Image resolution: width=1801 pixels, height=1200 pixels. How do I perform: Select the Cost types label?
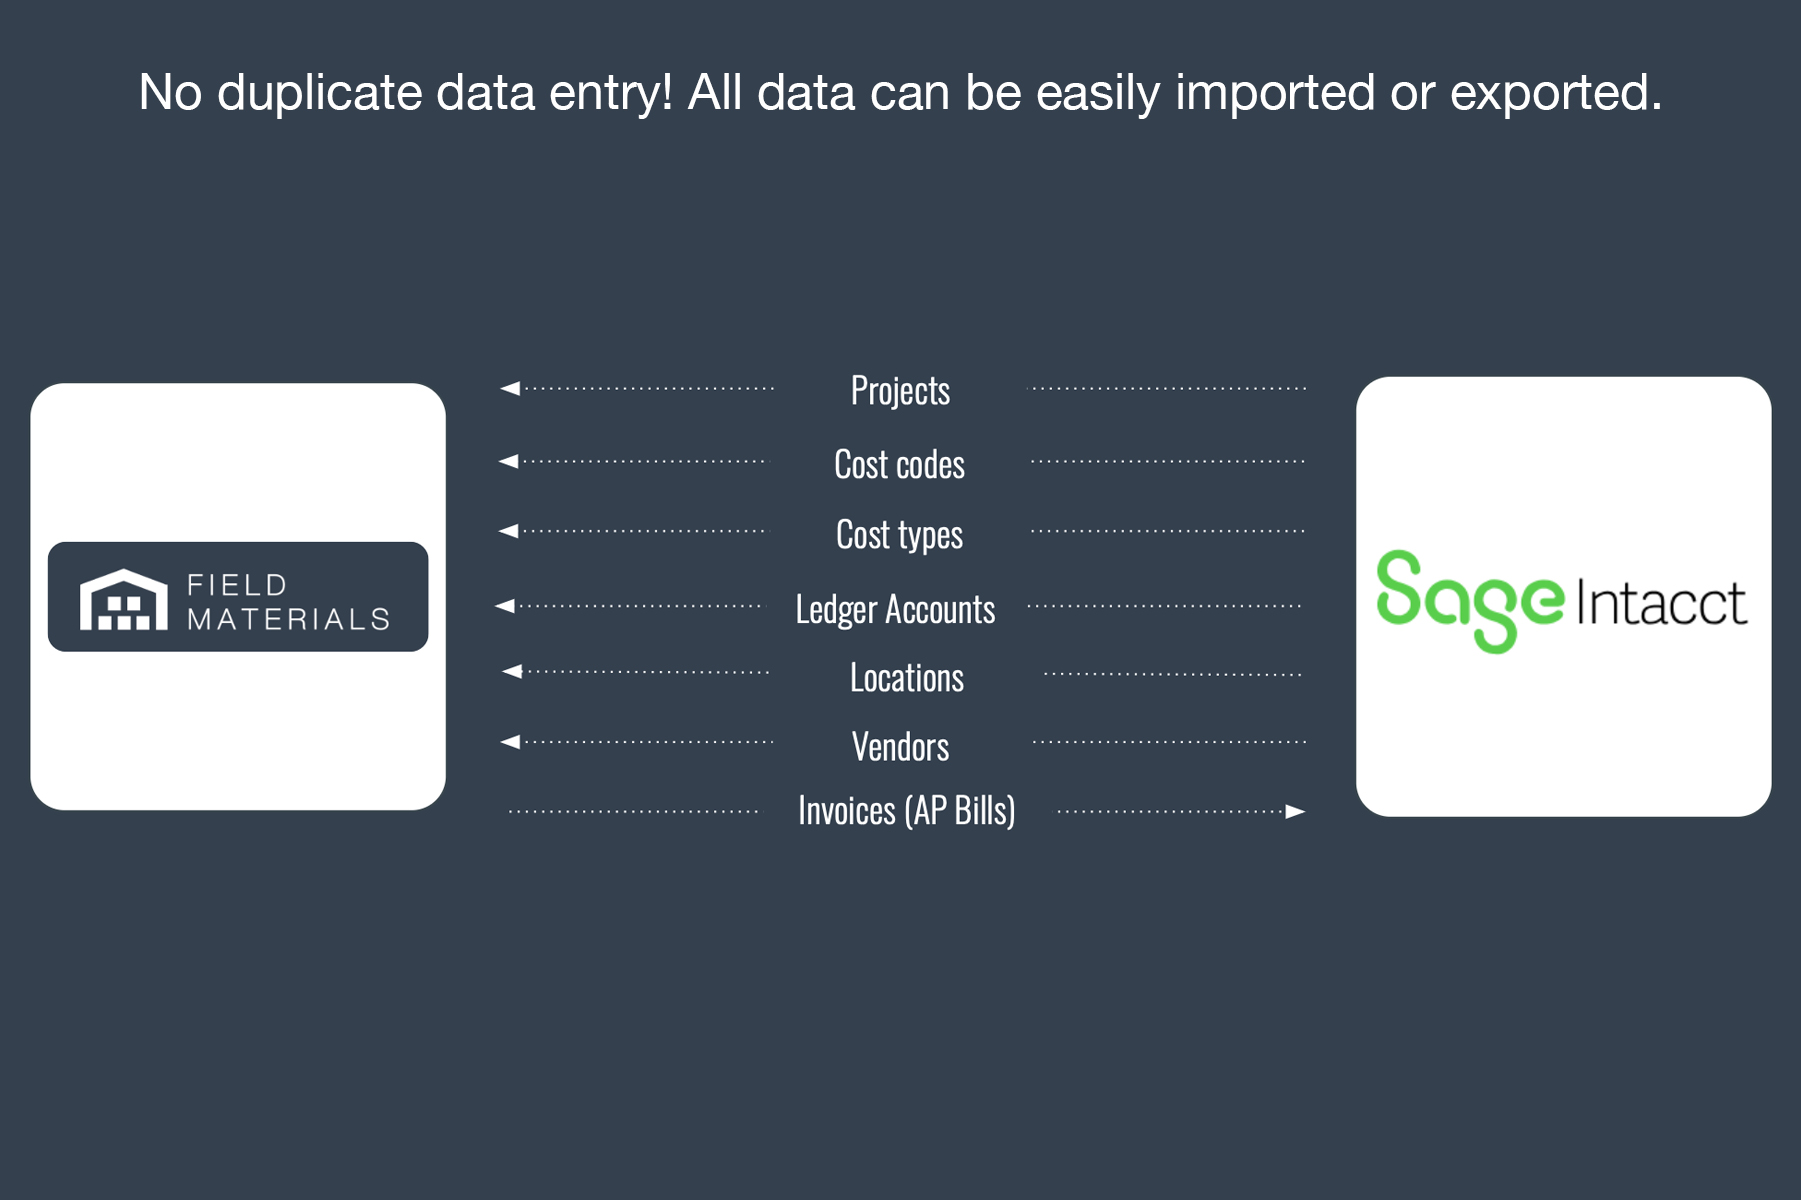pyautogui.click(x=899, y=535)
